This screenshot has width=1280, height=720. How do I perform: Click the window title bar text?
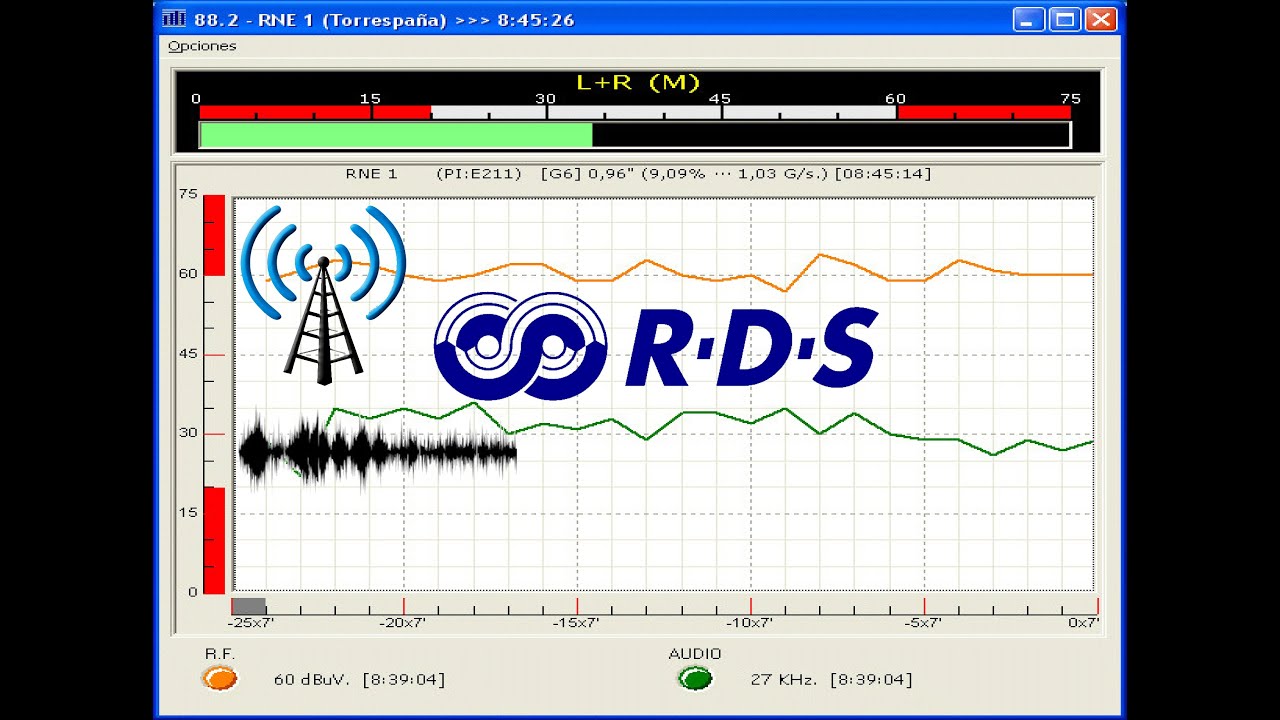pyautogui.click(x=384, y=20)
